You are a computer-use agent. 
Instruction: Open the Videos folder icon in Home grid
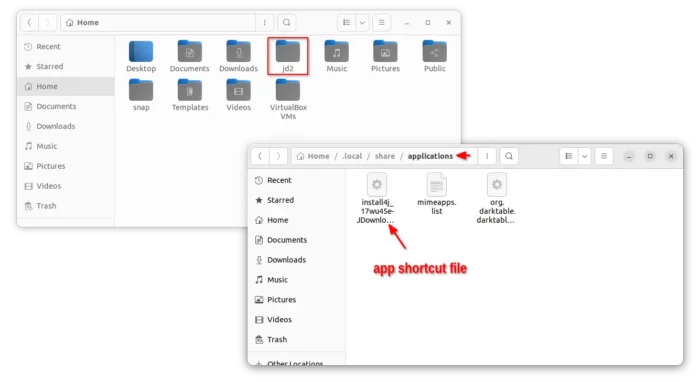[238, 90]
